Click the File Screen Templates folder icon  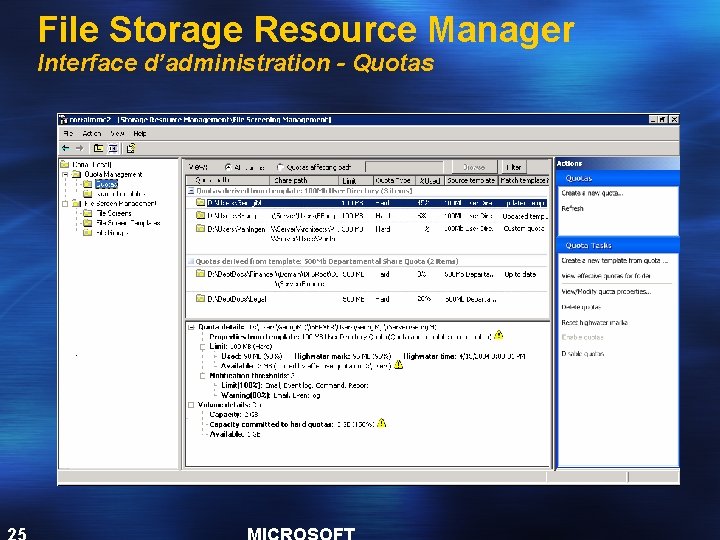click(88, 223)
